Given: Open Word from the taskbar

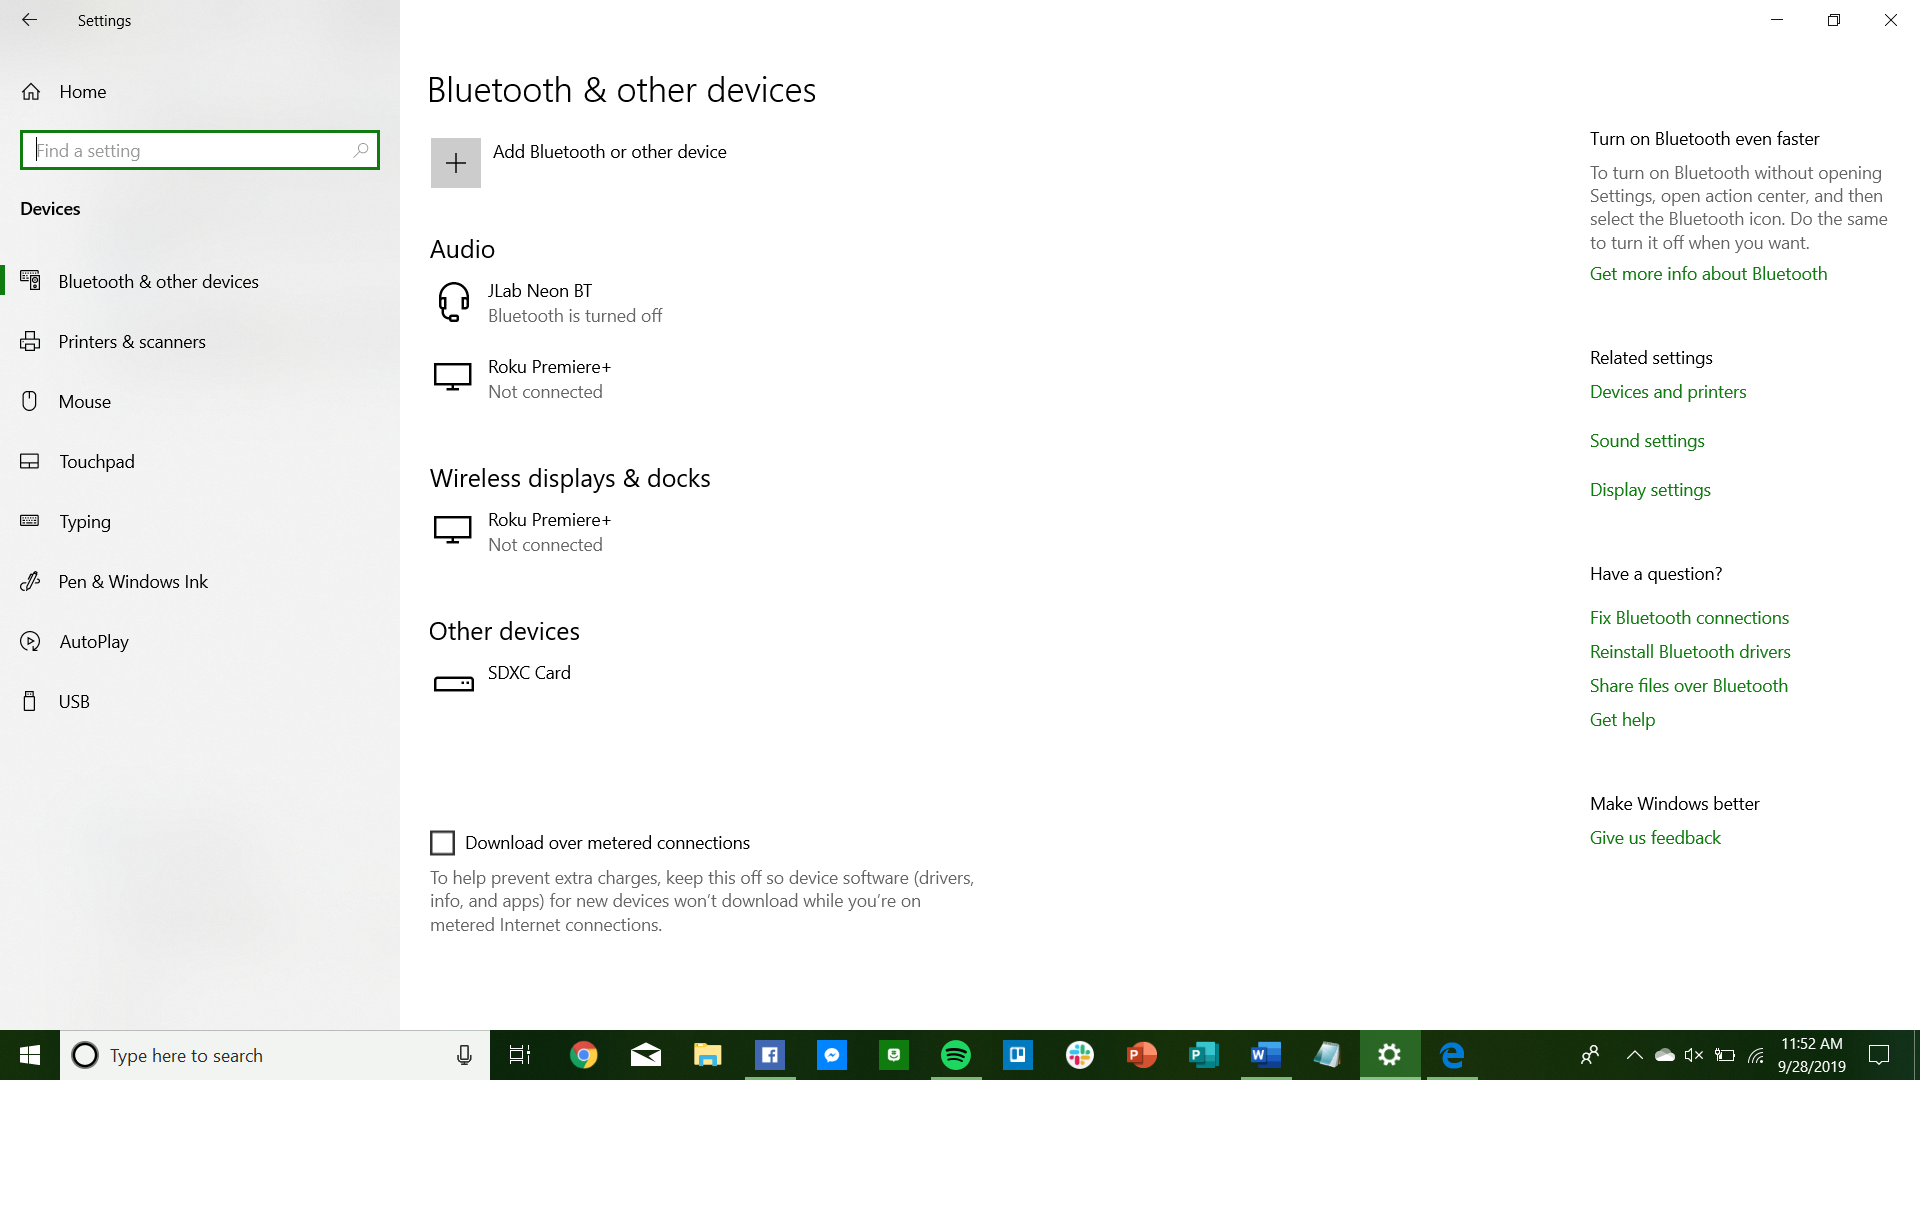Looking at the screenshot, I should pos(1266,1055).
